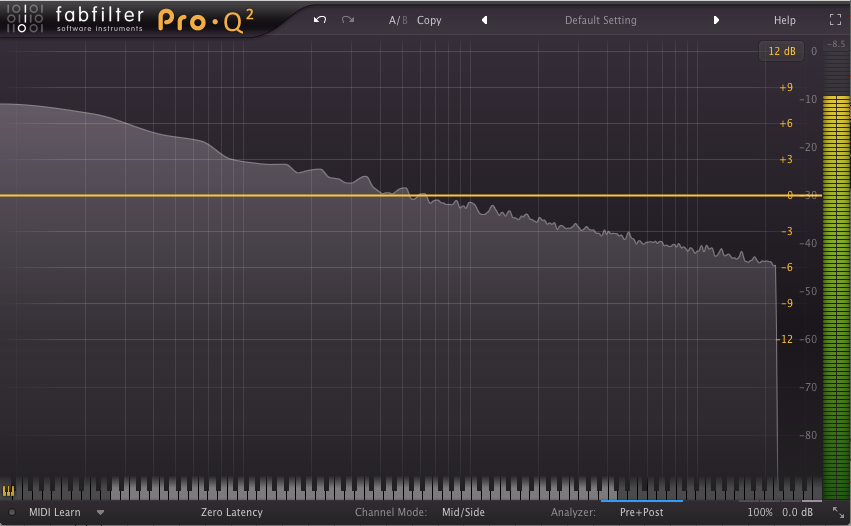Click the -8.5 peak level readout
The image size is (851, 526).
pos(836,44)
